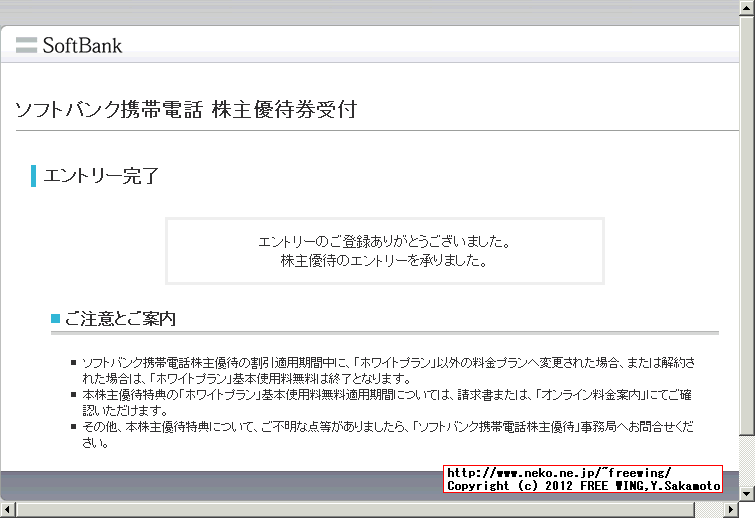Viewport: 755px width, 518px height.
Task: Click the エントリー完了 heading
Action: tap(101, 176)
